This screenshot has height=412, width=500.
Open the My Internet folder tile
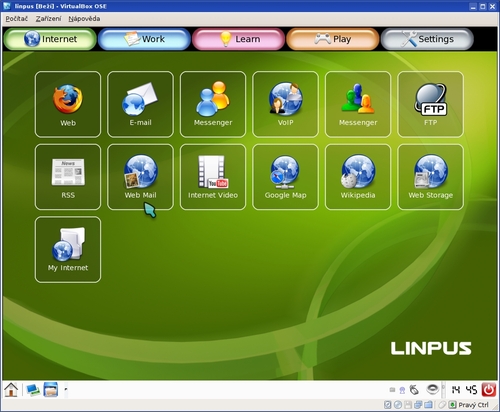point(68,250)
